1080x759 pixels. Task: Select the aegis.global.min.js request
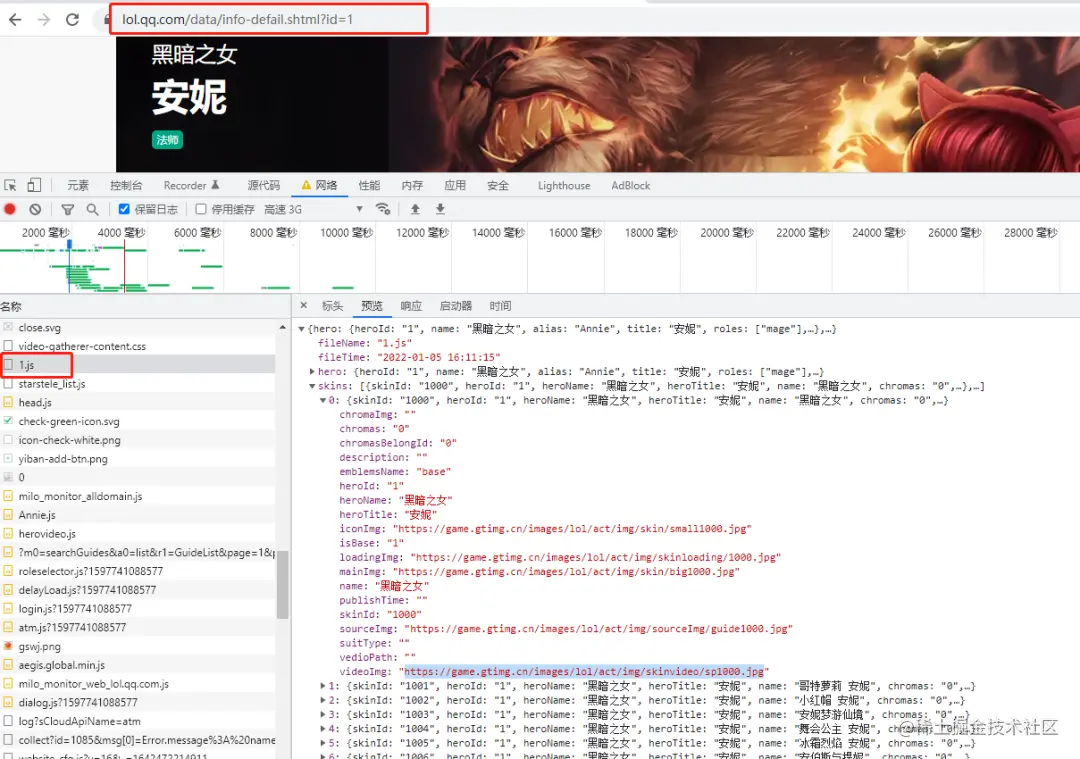[138, 665]
